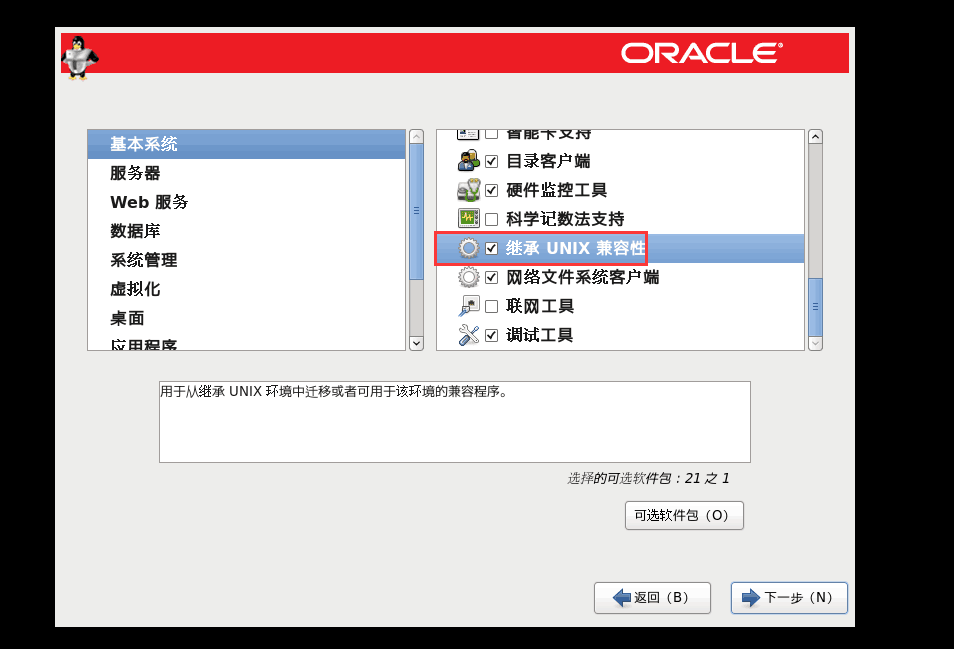
Task: Click the package description text box
Action: [x=454, y=421]
